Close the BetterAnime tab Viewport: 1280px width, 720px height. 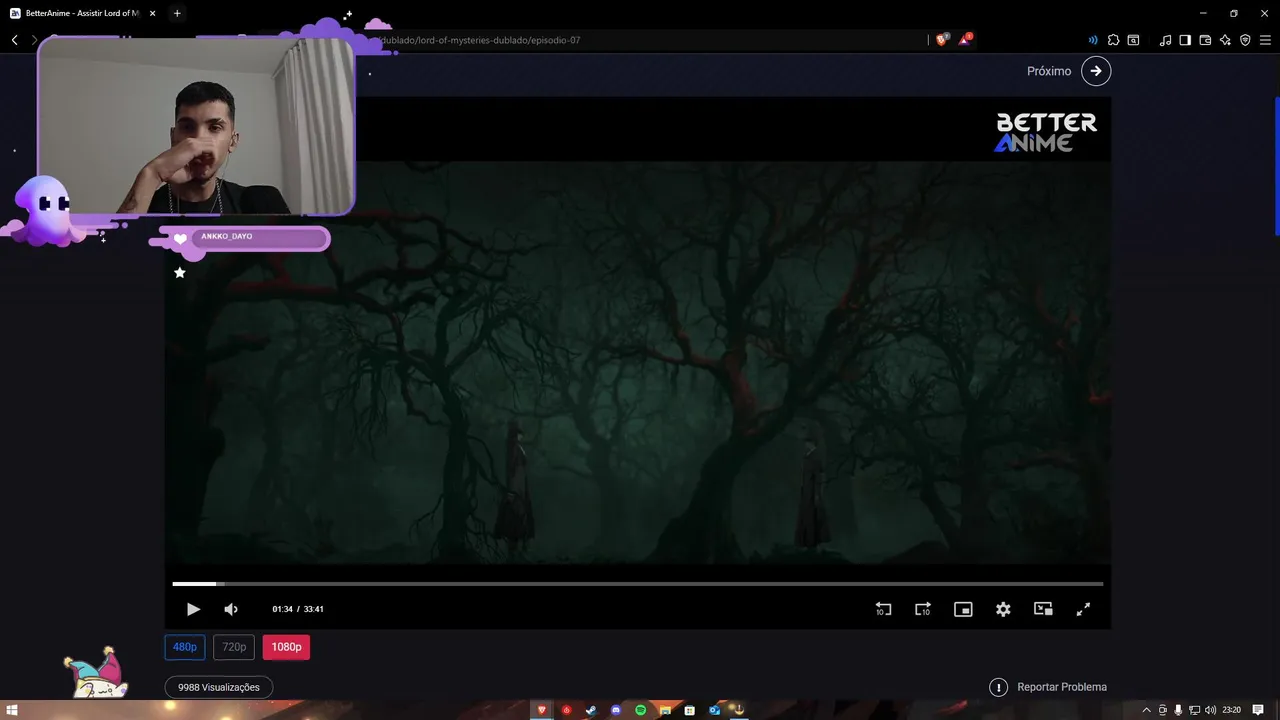click(x=153, y=13)
